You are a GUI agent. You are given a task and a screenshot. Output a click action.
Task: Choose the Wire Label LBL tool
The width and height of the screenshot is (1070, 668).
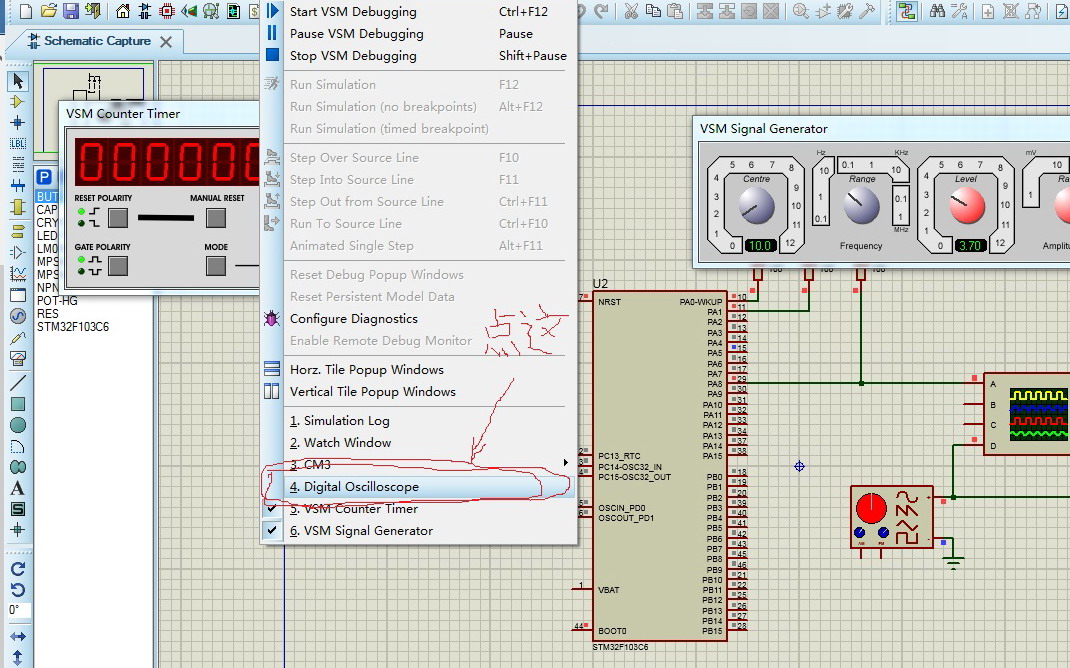(17, 143)
